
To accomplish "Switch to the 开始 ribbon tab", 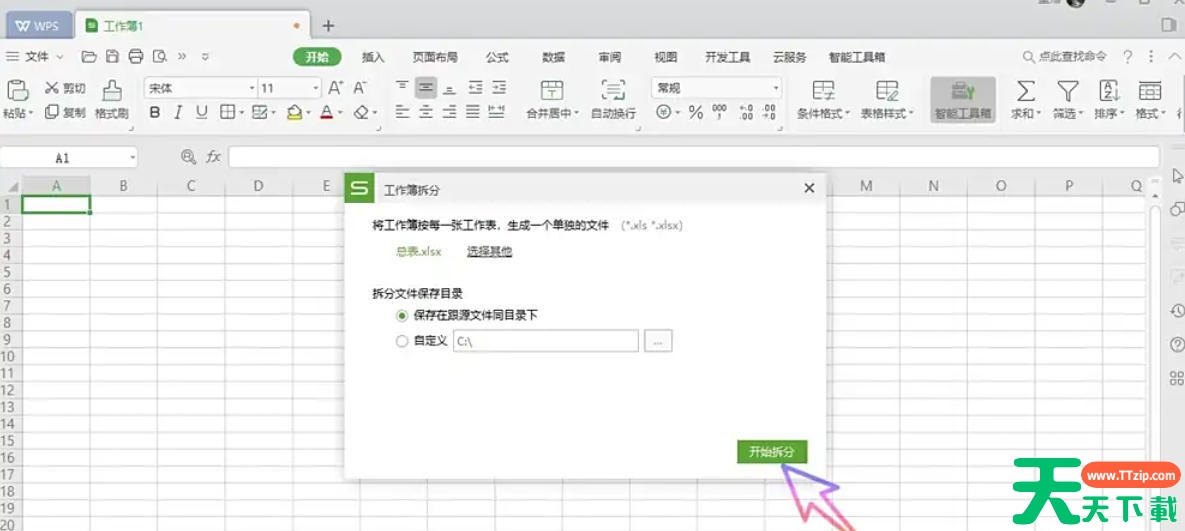I will pos(317,57).
